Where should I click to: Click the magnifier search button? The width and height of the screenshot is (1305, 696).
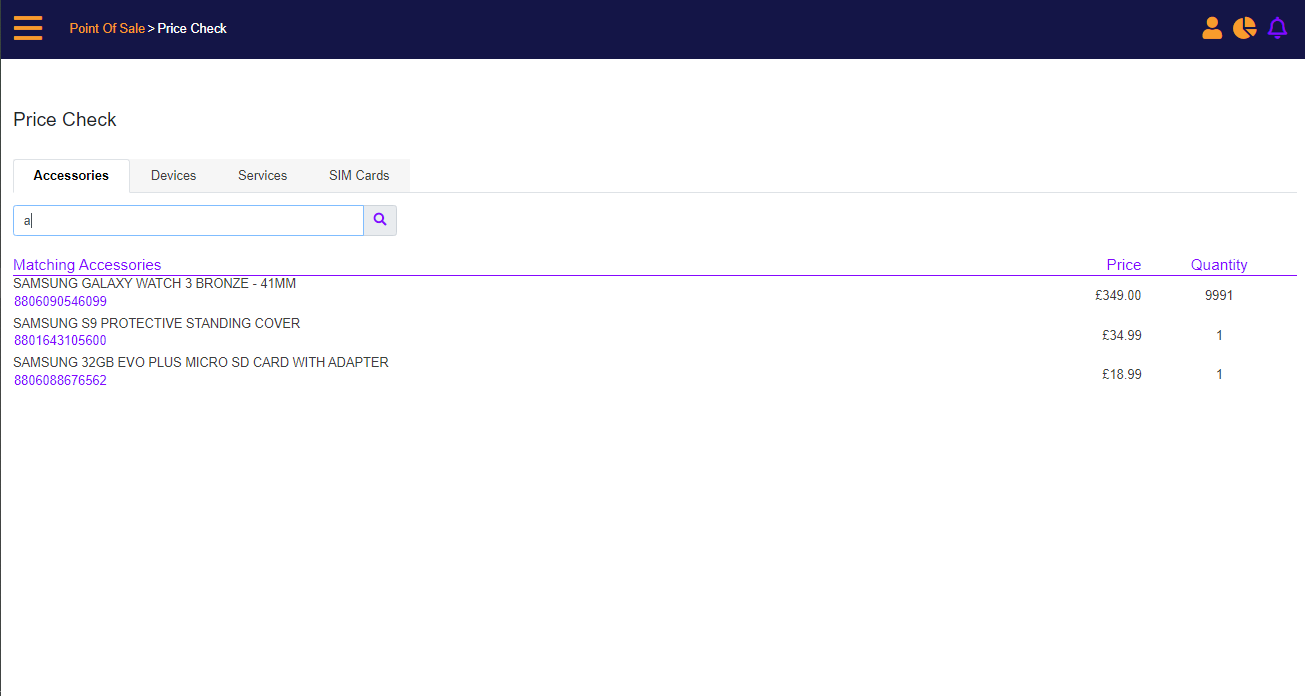pos(380,220)
